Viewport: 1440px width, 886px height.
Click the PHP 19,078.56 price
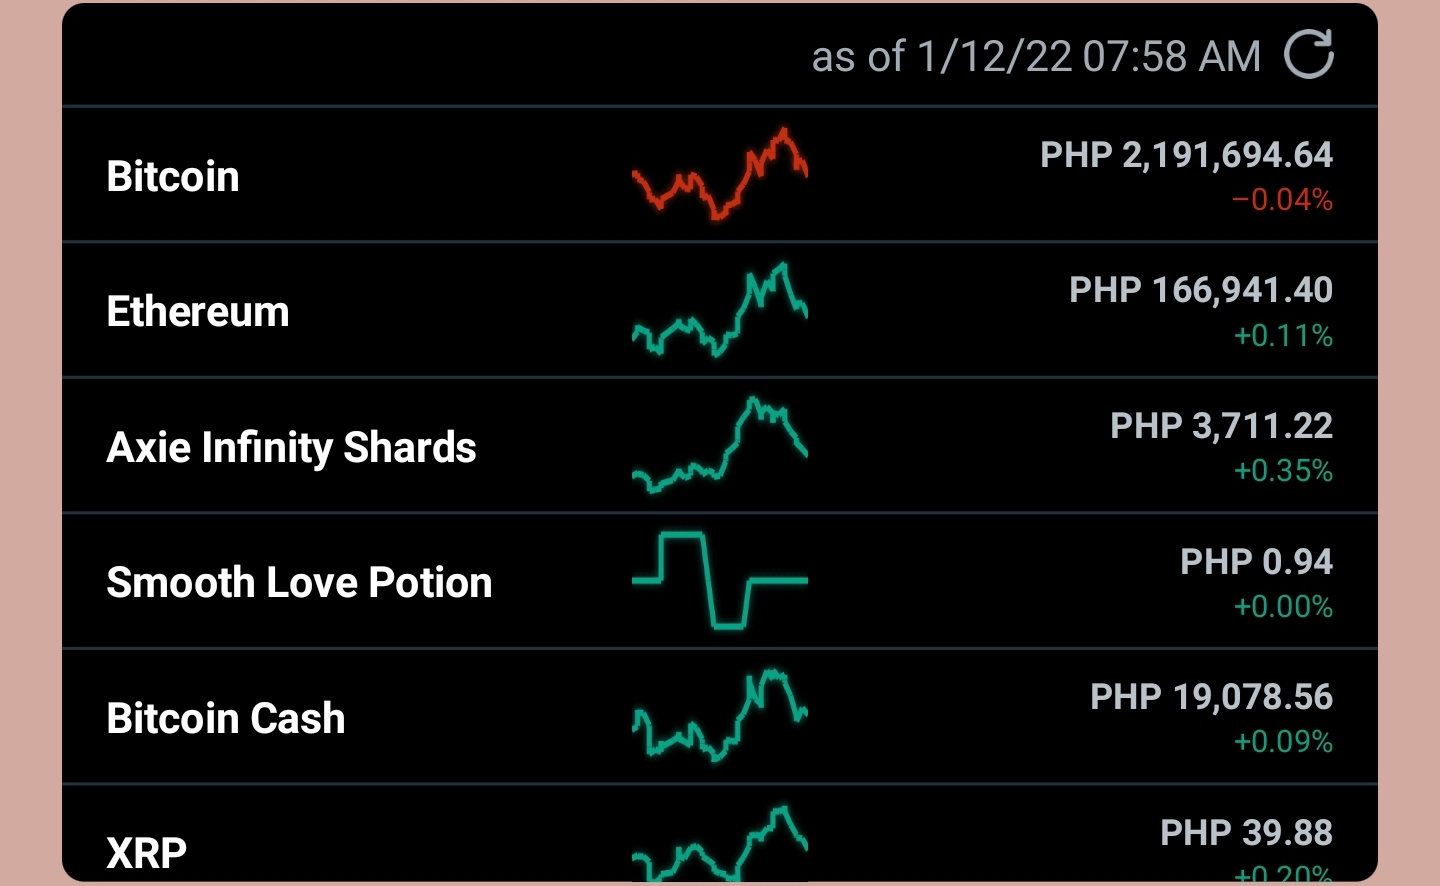(1211, 697)
